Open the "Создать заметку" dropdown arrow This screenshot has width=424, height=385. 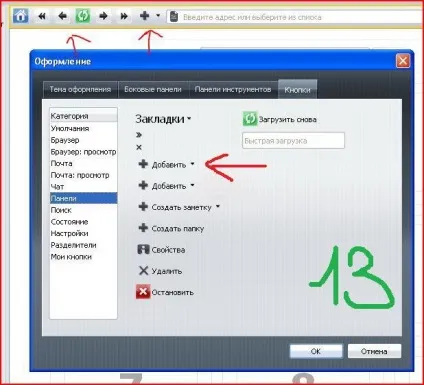(x=218, y=206)
